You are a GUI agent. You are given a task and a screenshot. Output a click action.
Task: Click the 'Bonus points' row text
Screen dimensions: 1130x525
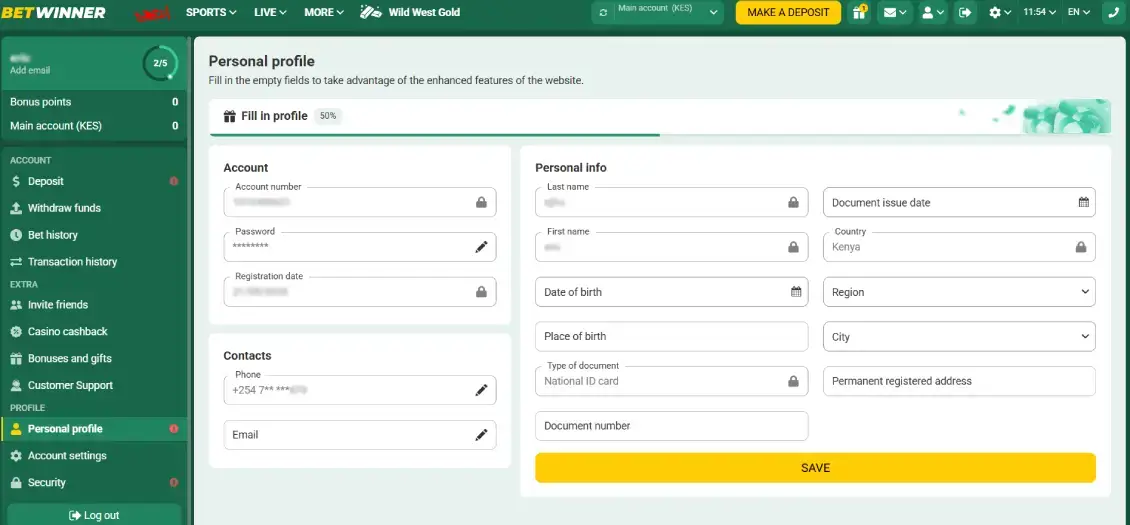pyautogui.click(x=40, y=102)
